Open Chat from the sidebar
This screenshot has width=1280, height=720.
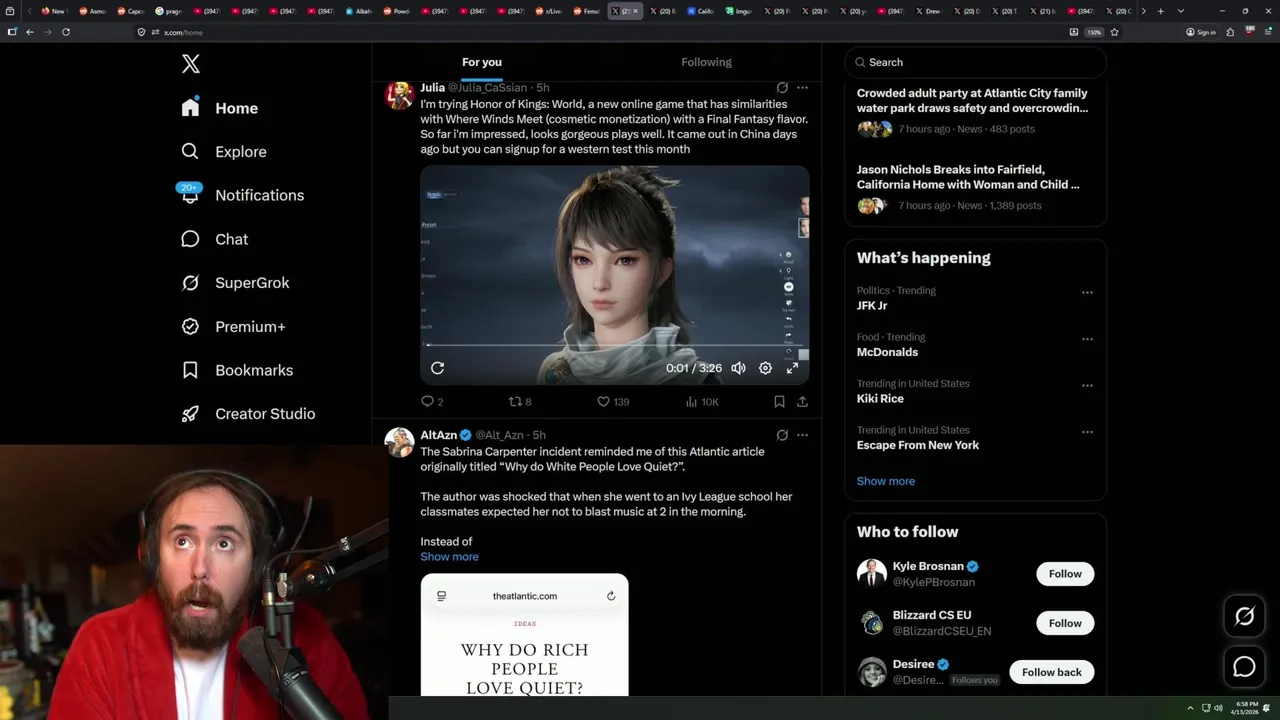pyautogui.click(x=214, y=239)
